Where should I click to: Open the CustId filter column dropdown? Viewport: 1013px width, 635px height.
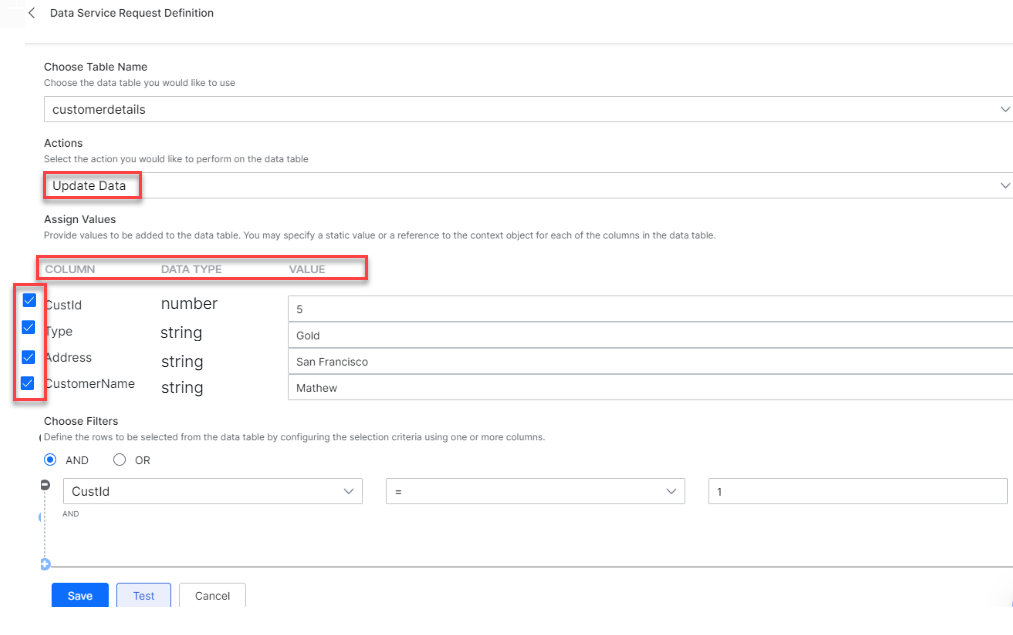(x=212, y=491)
